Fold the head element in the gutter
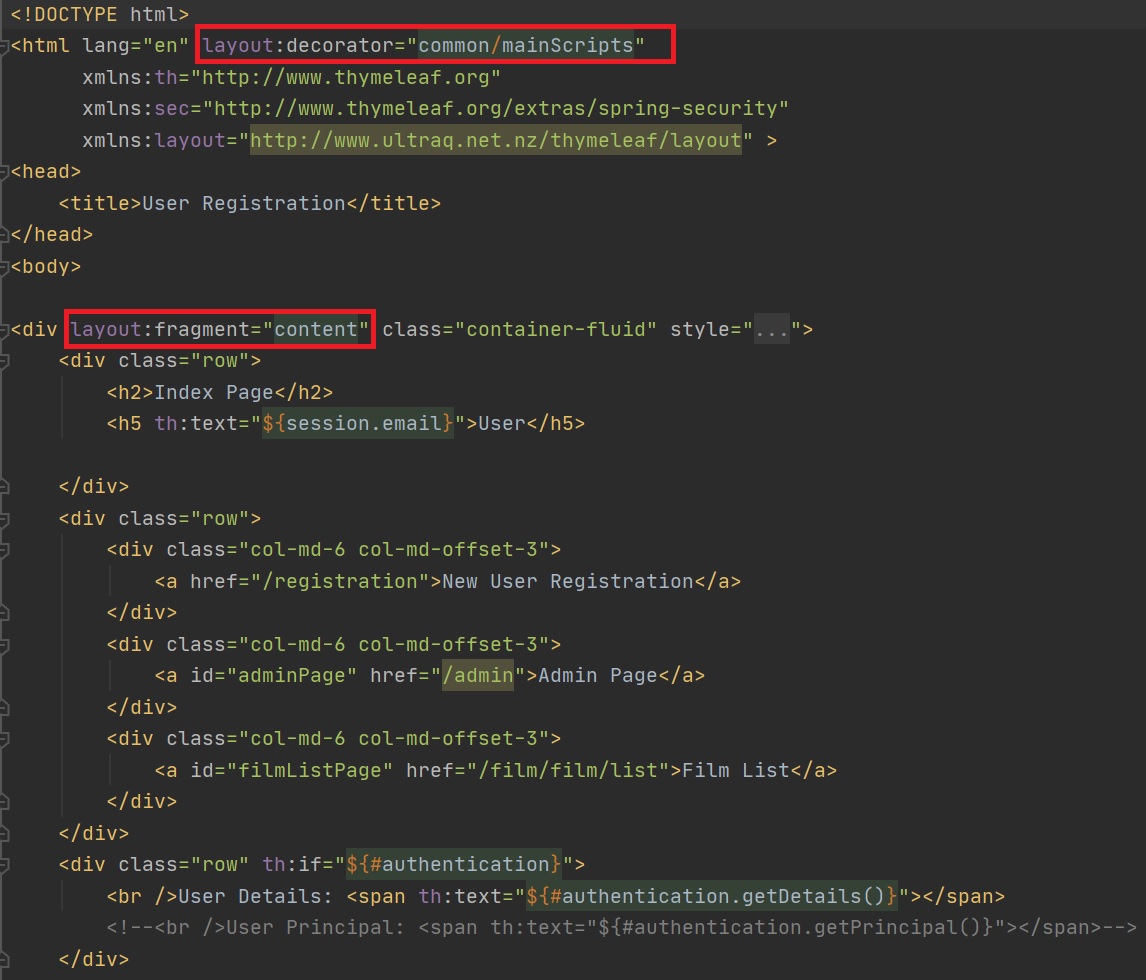 (4, 172)
